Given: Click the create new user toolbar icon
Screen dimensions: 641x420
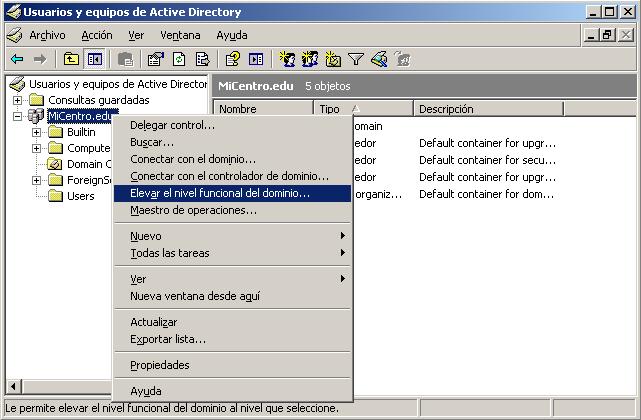Looking at the screenshot, I should (x=286, y=59).
